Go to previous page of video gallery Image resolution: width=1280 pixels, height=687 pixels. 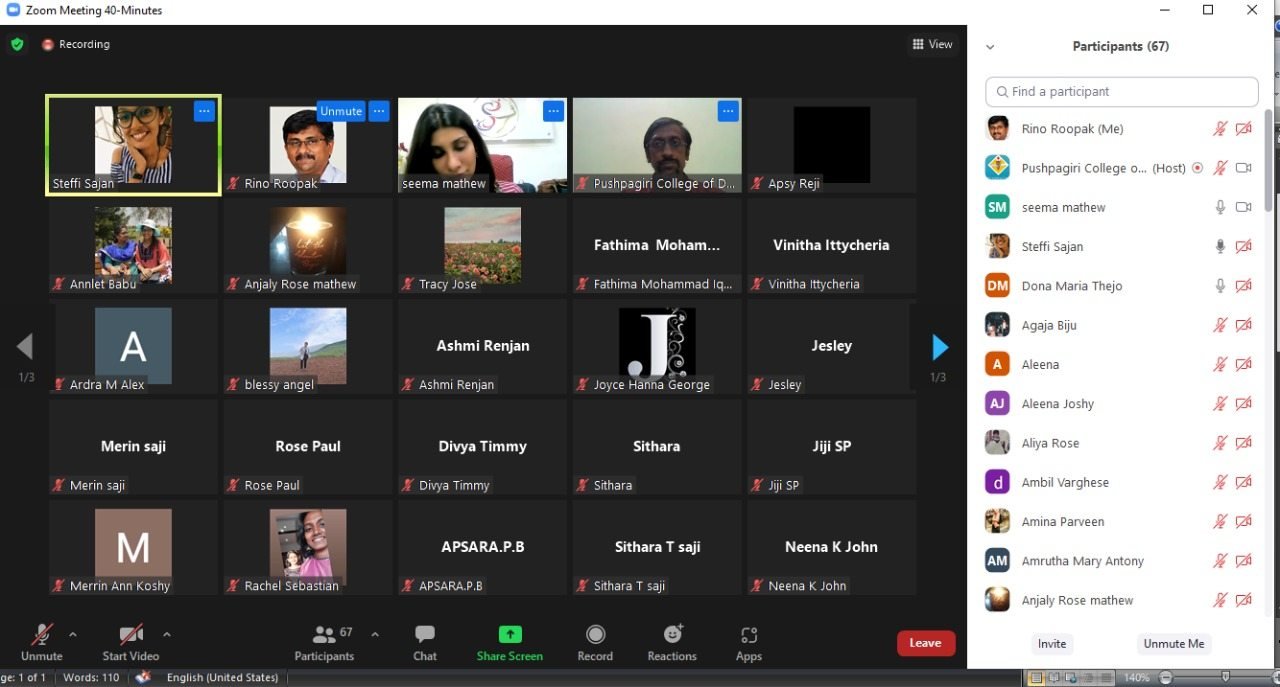pos(25,347)
